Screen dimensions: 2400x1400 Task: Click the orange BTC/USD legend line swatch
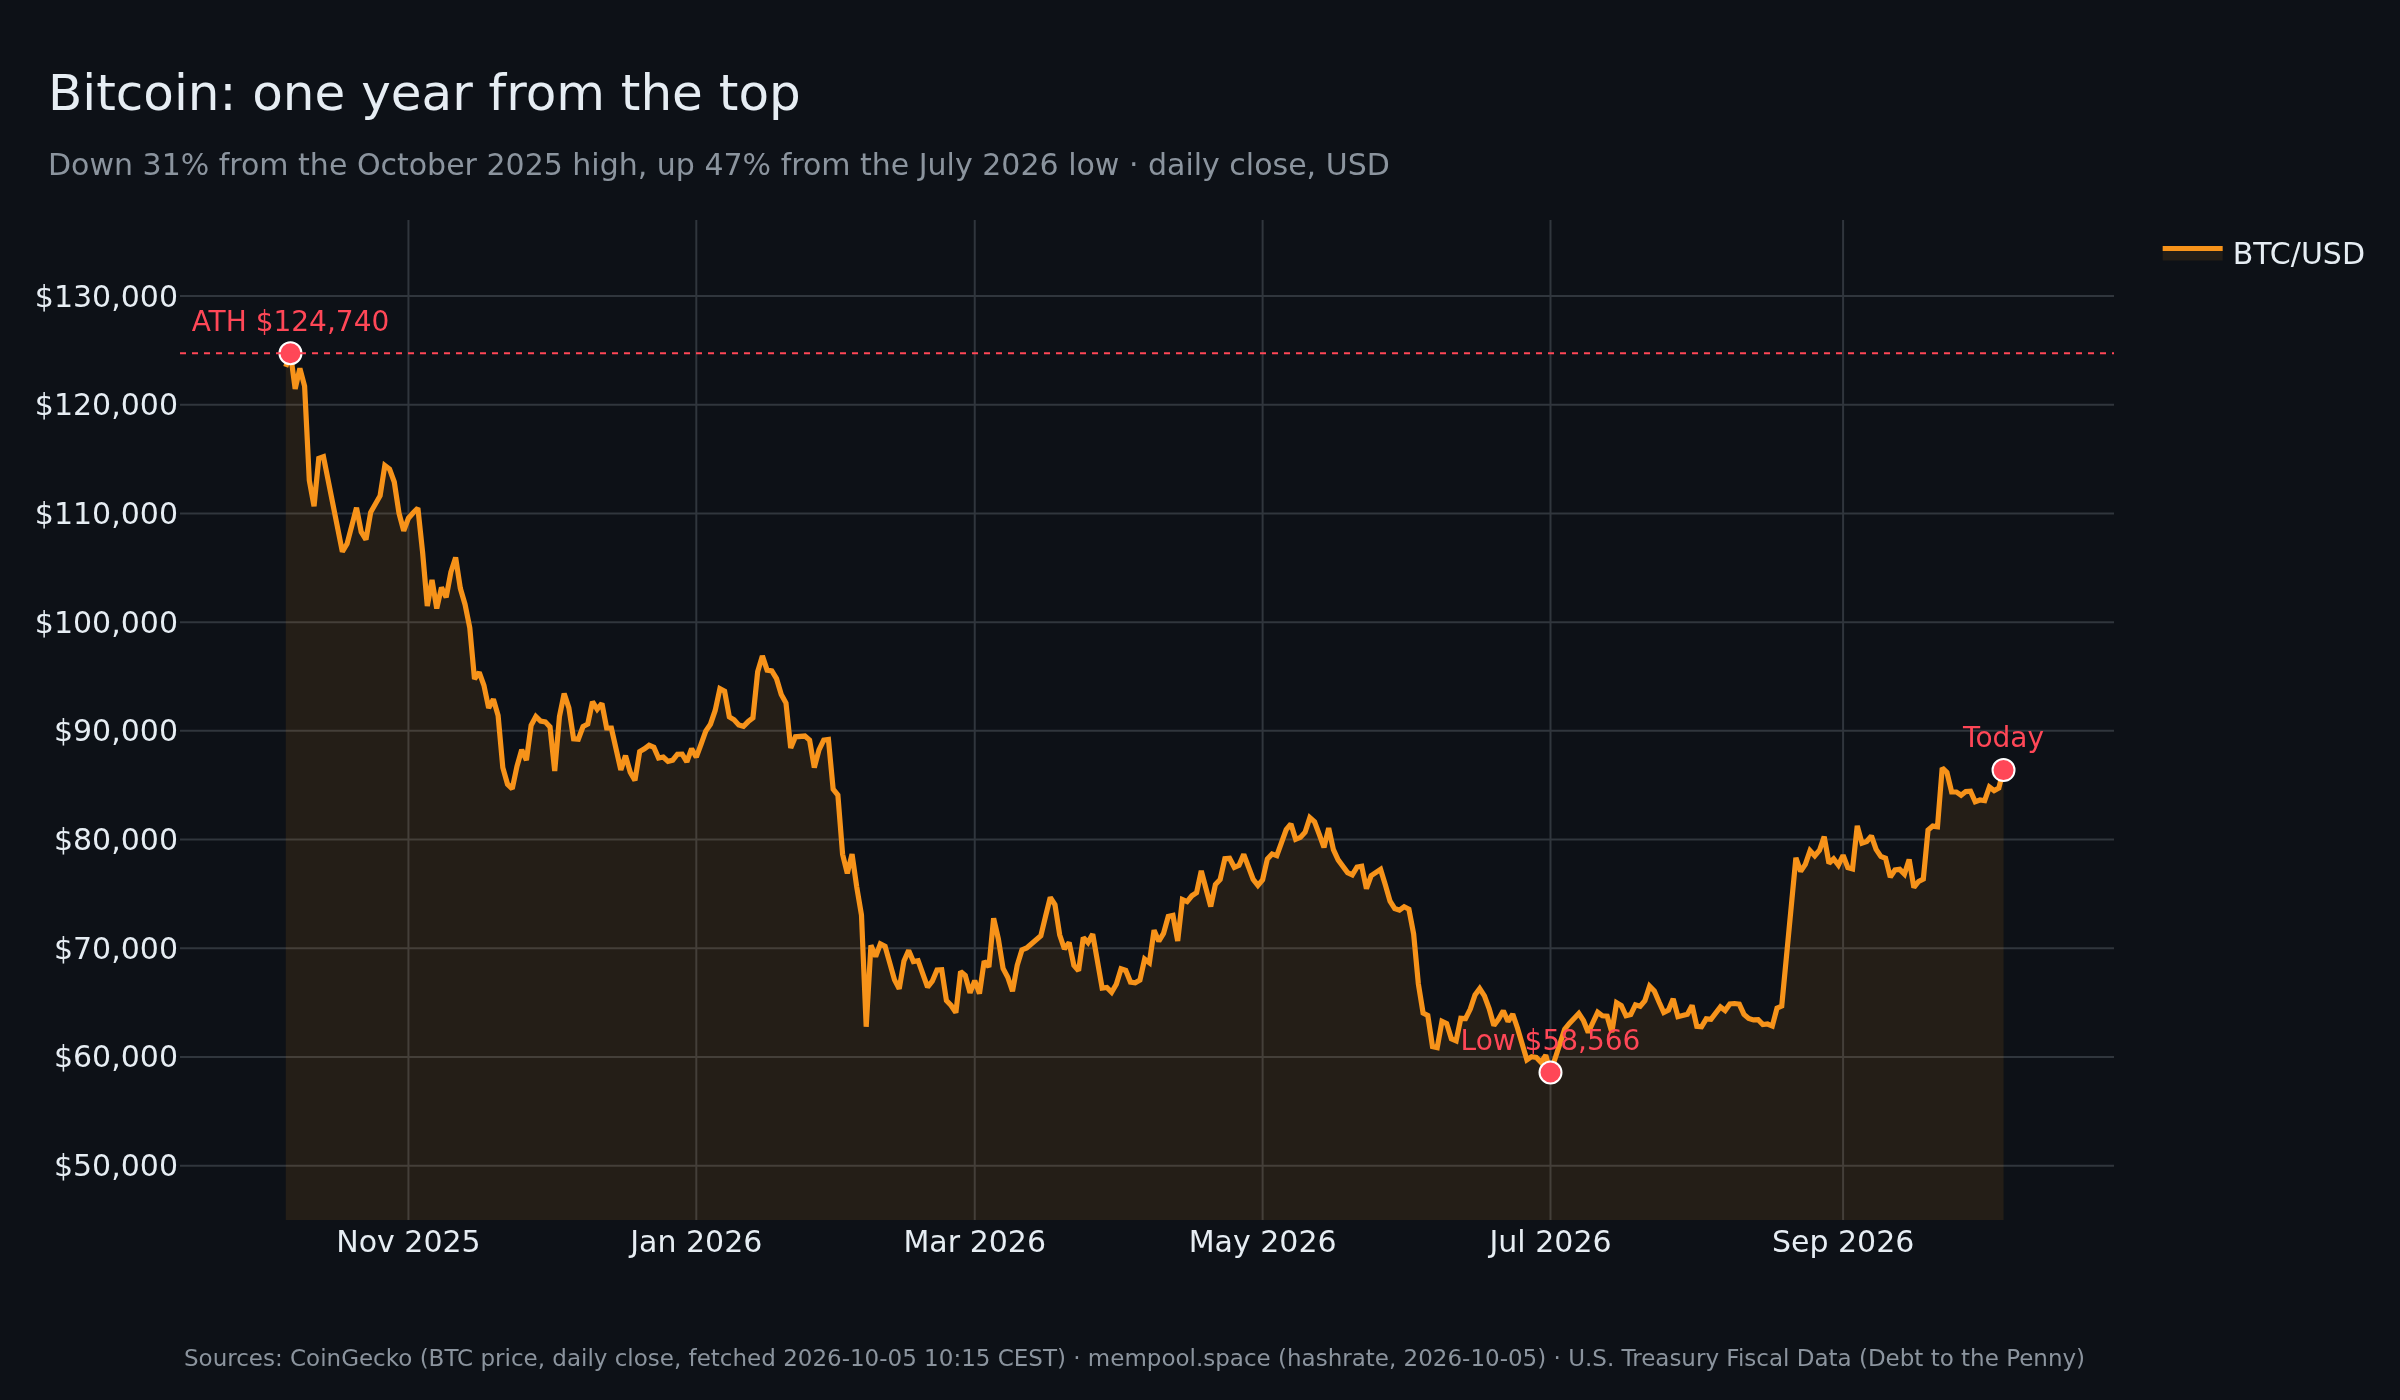[x=2192, y=249]
